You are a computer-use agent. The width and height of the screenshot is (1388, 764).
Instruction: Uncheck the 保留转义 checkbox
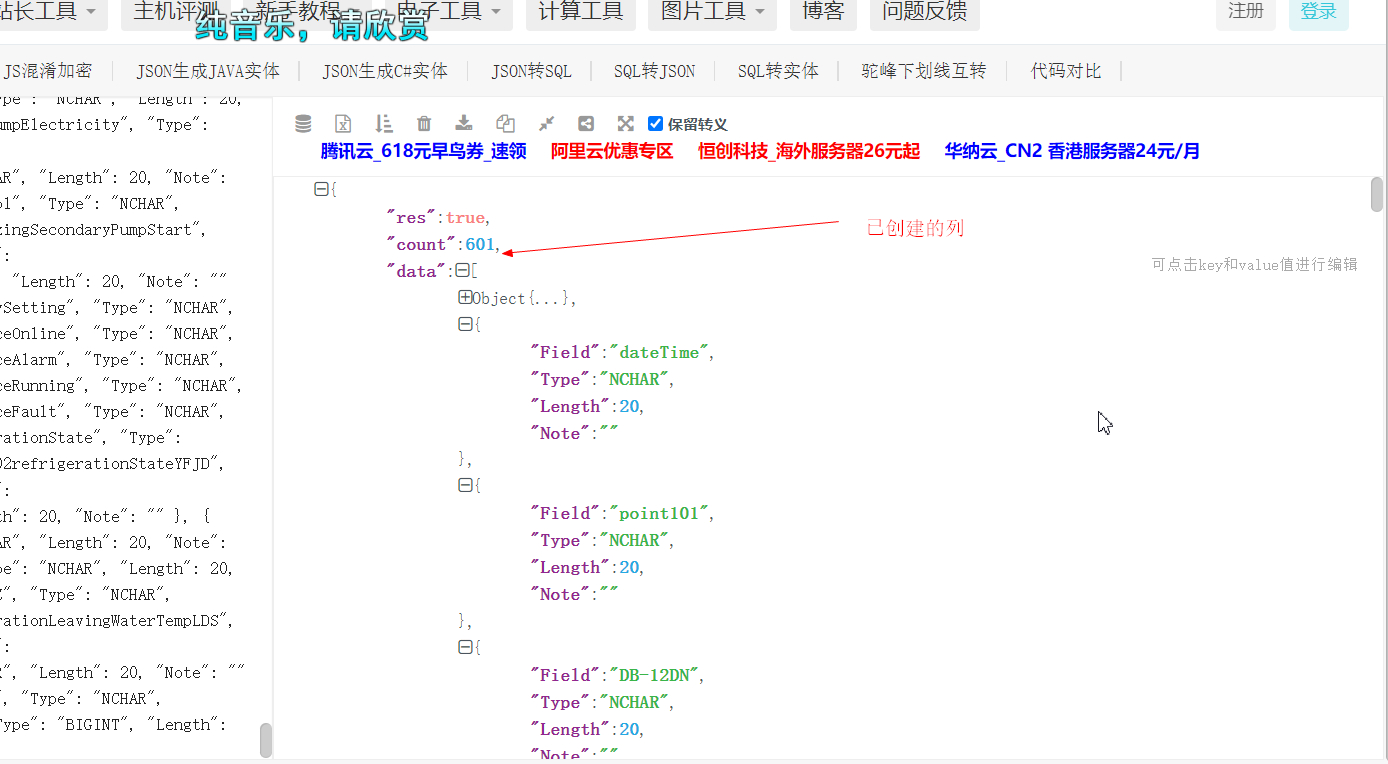(x=656, y=124)
